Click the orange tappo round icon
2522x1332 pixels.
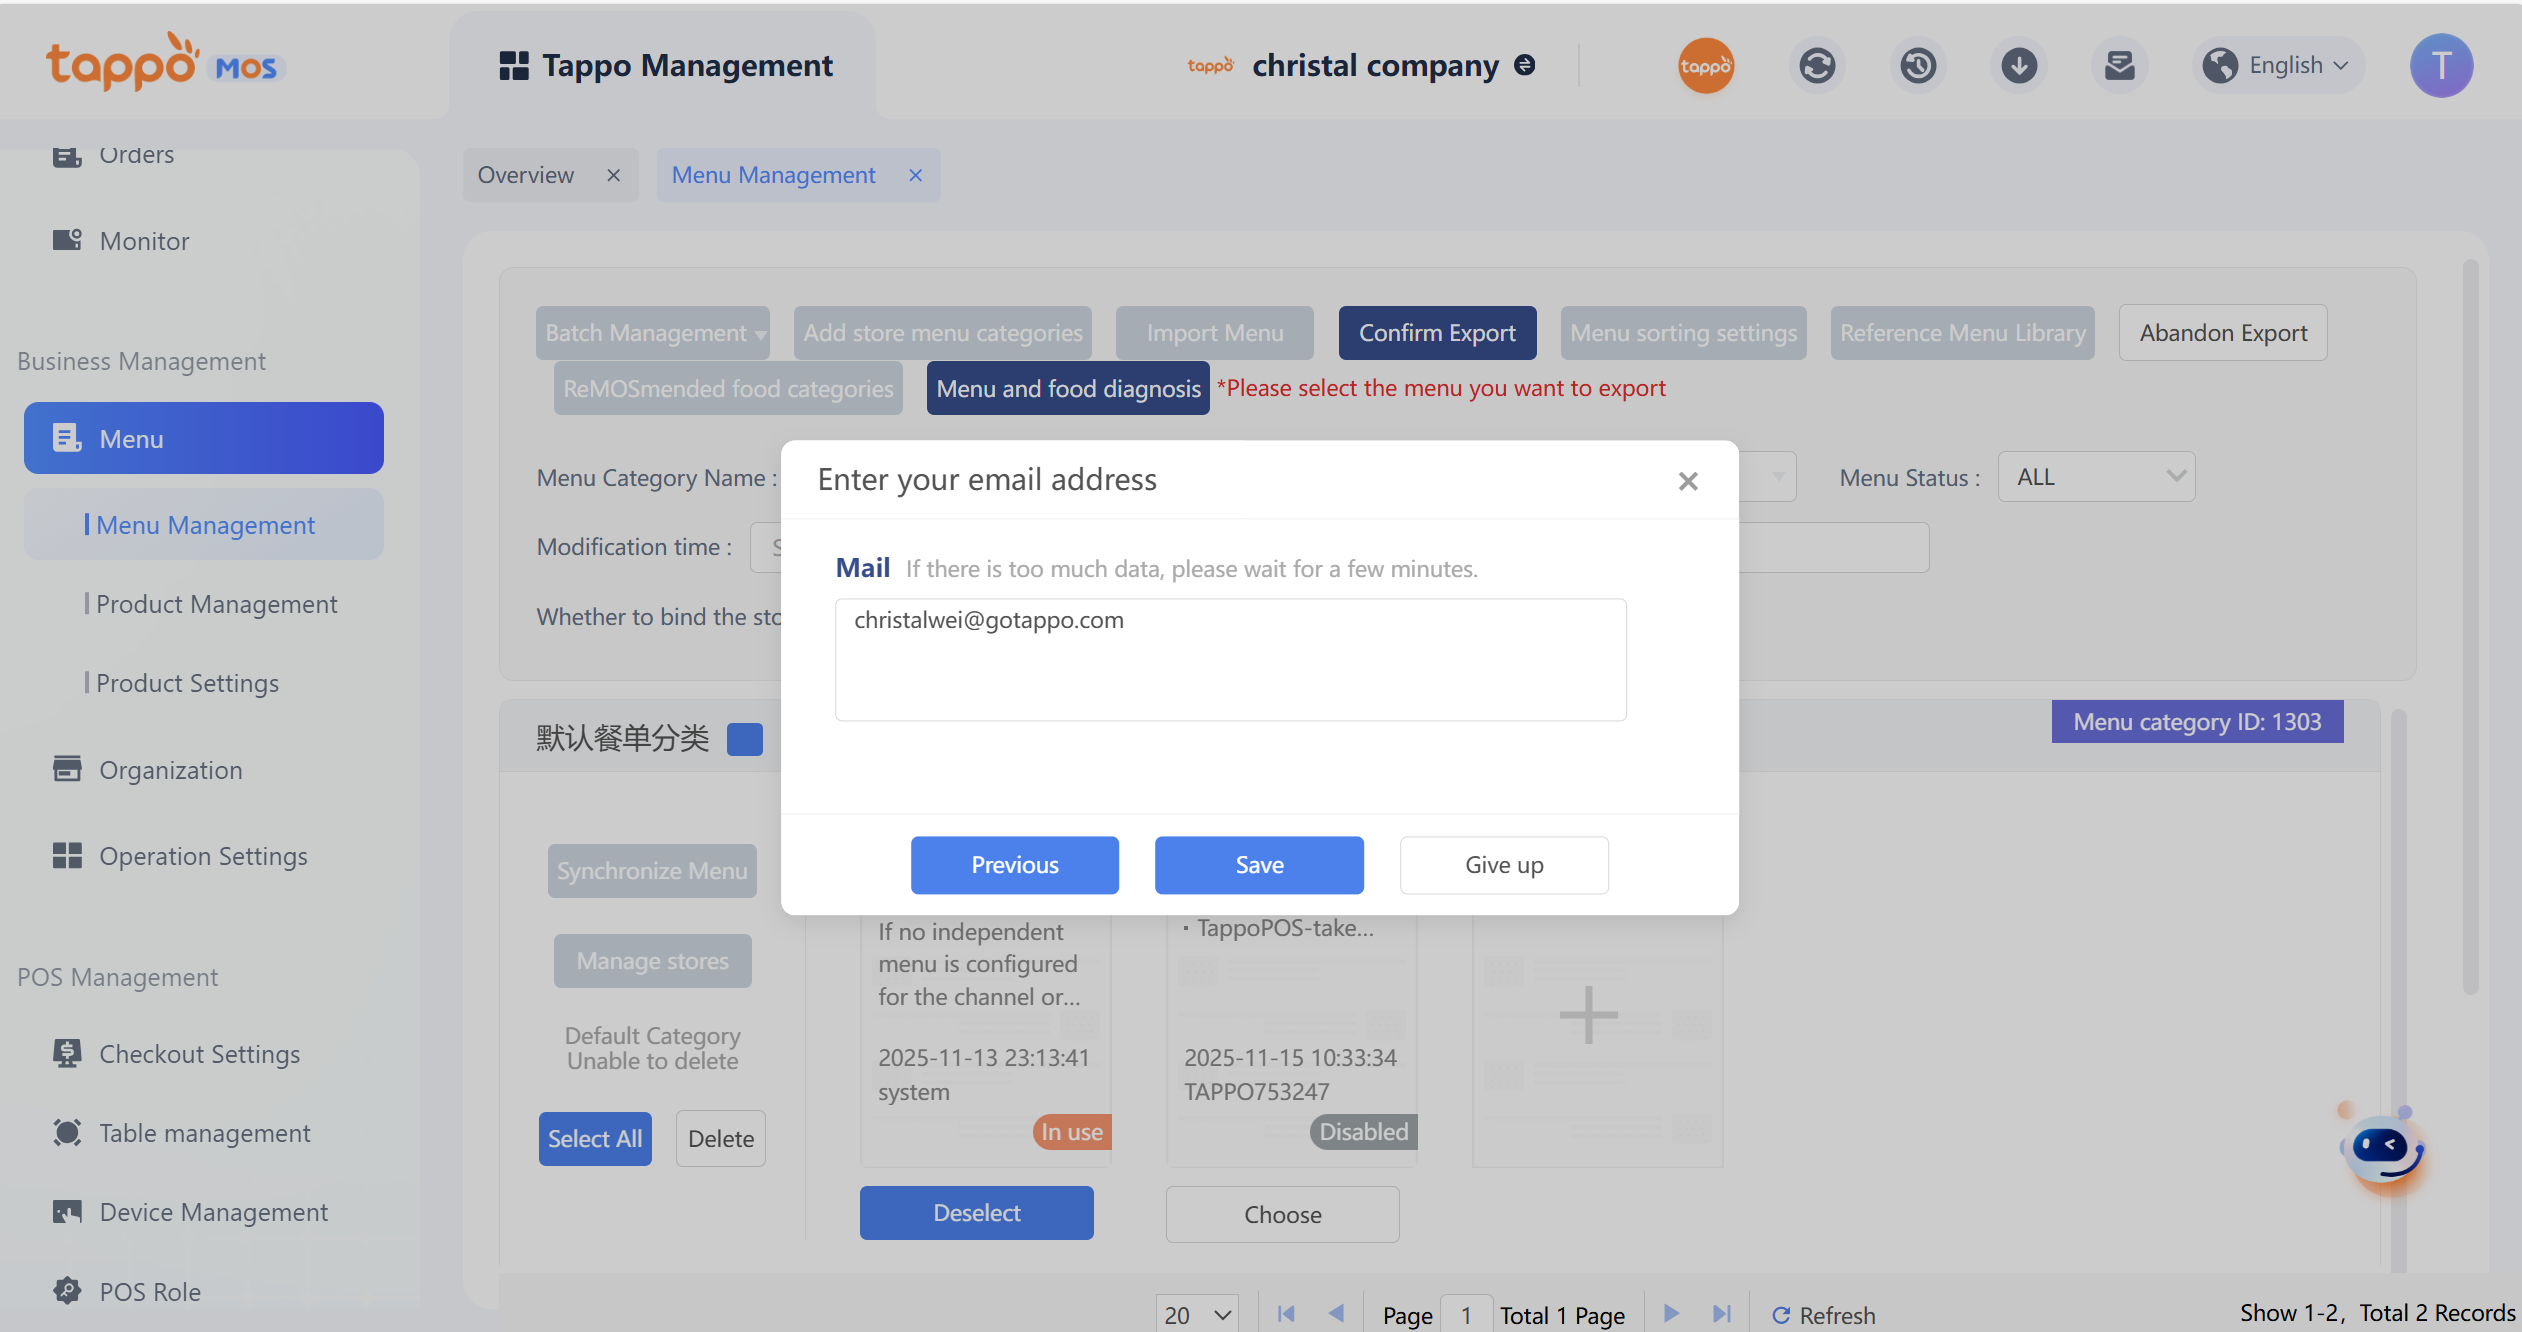(1705, 66)
